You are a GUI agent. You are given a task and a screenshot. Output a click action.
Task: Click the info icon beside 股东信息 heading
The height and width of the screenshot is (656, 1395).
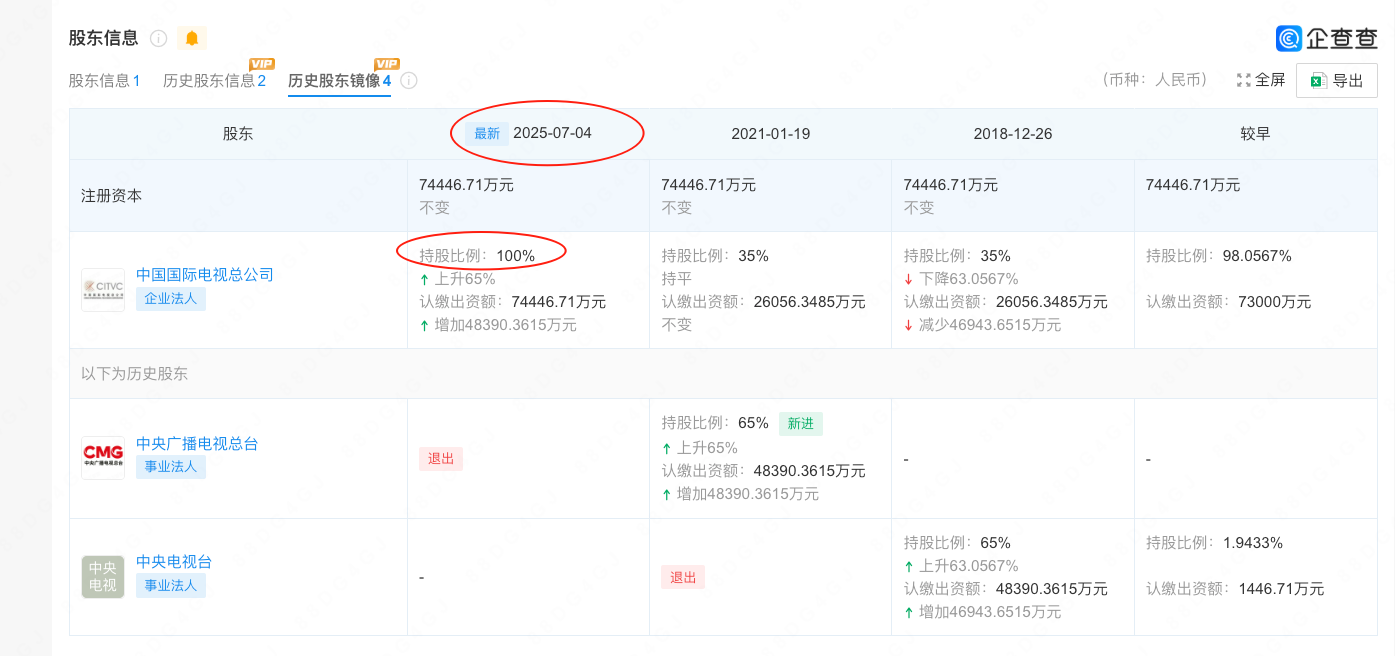(x=158, y=38)
